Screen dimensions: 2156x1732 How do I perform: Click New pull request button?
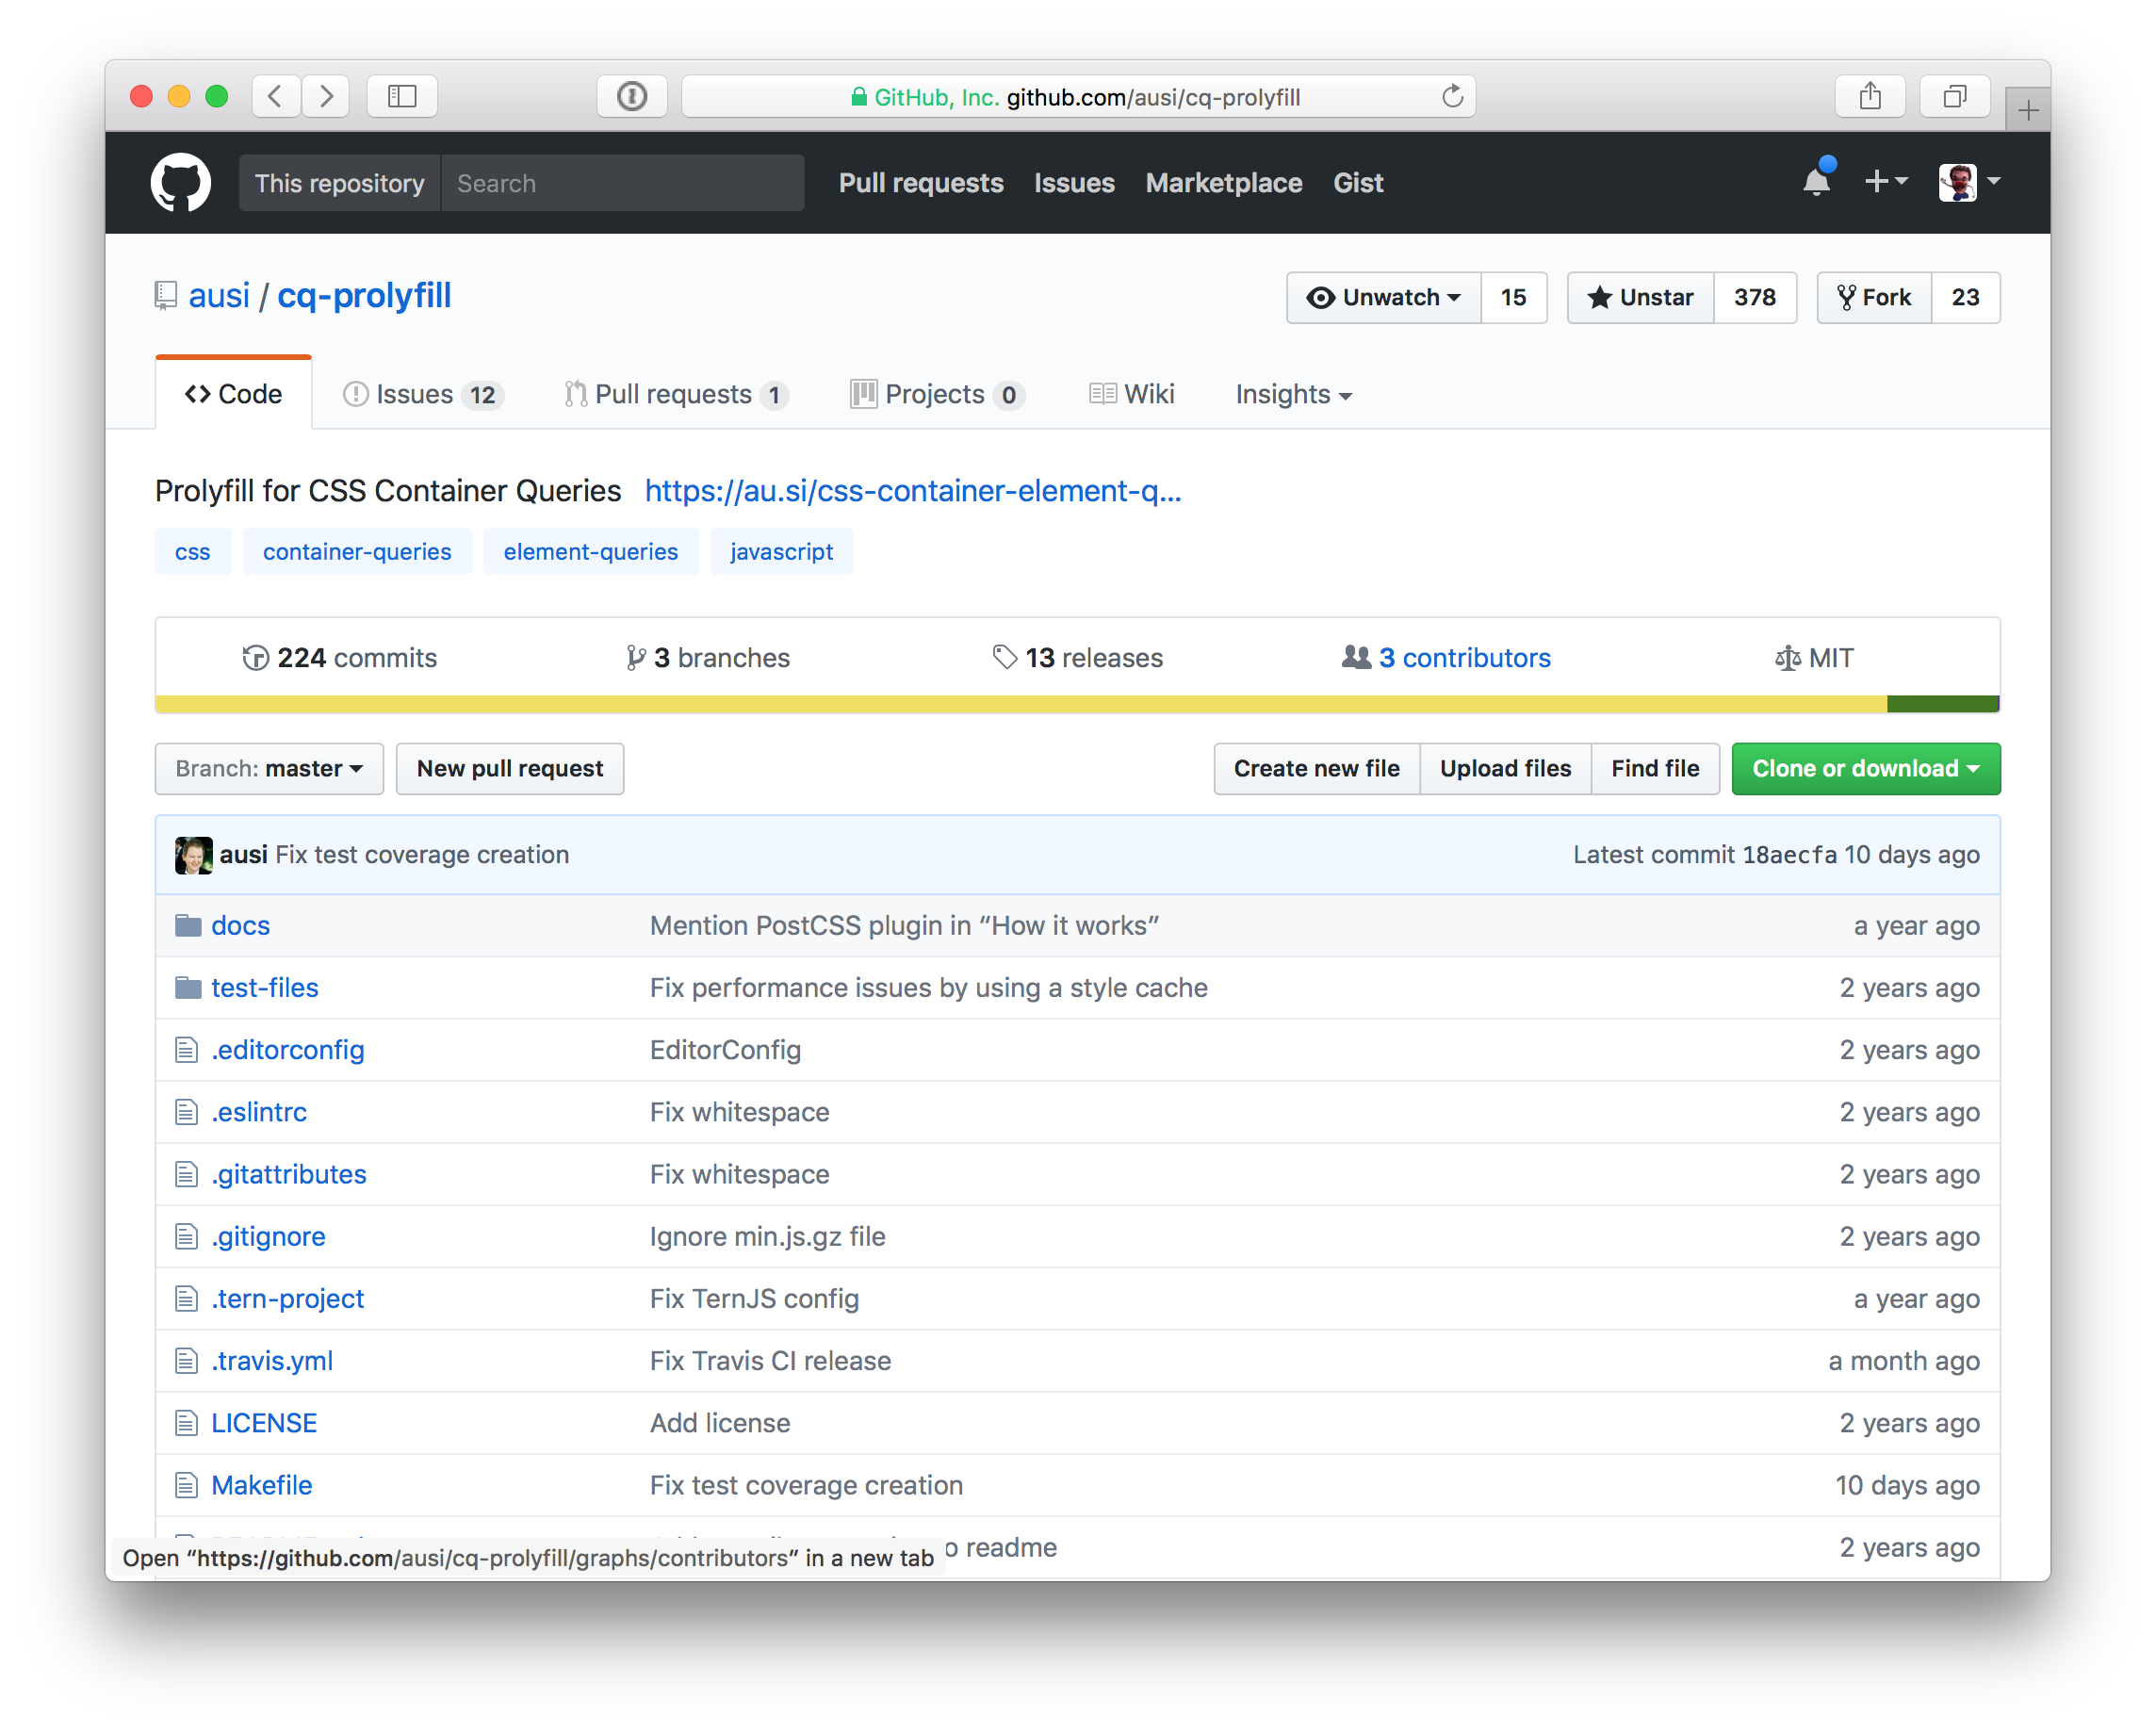[510, 768]
